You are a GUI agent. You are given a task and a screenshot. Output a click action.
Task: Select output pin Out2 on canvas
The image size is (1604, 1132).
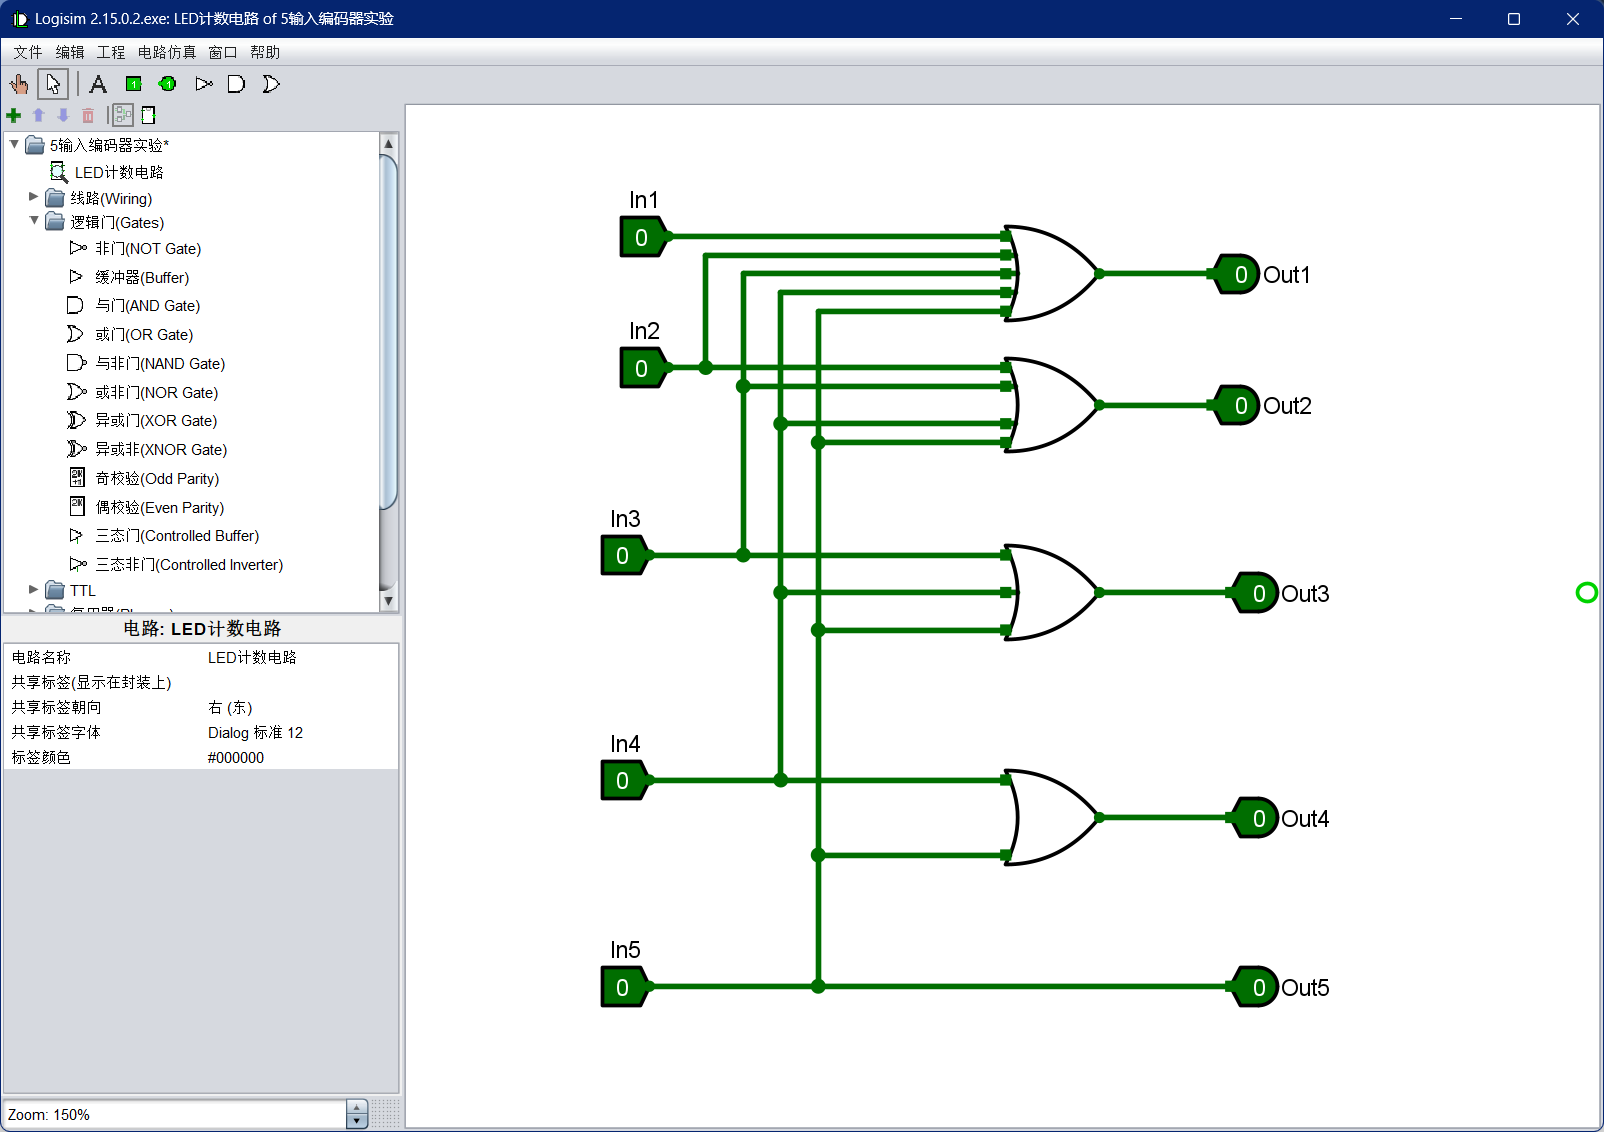click(1237, 405)
